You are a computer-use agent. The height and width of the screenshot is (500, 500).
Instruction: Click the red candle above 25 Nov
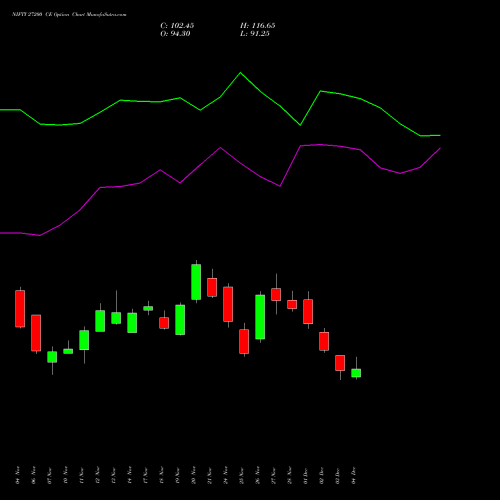[x=244, y=341]
